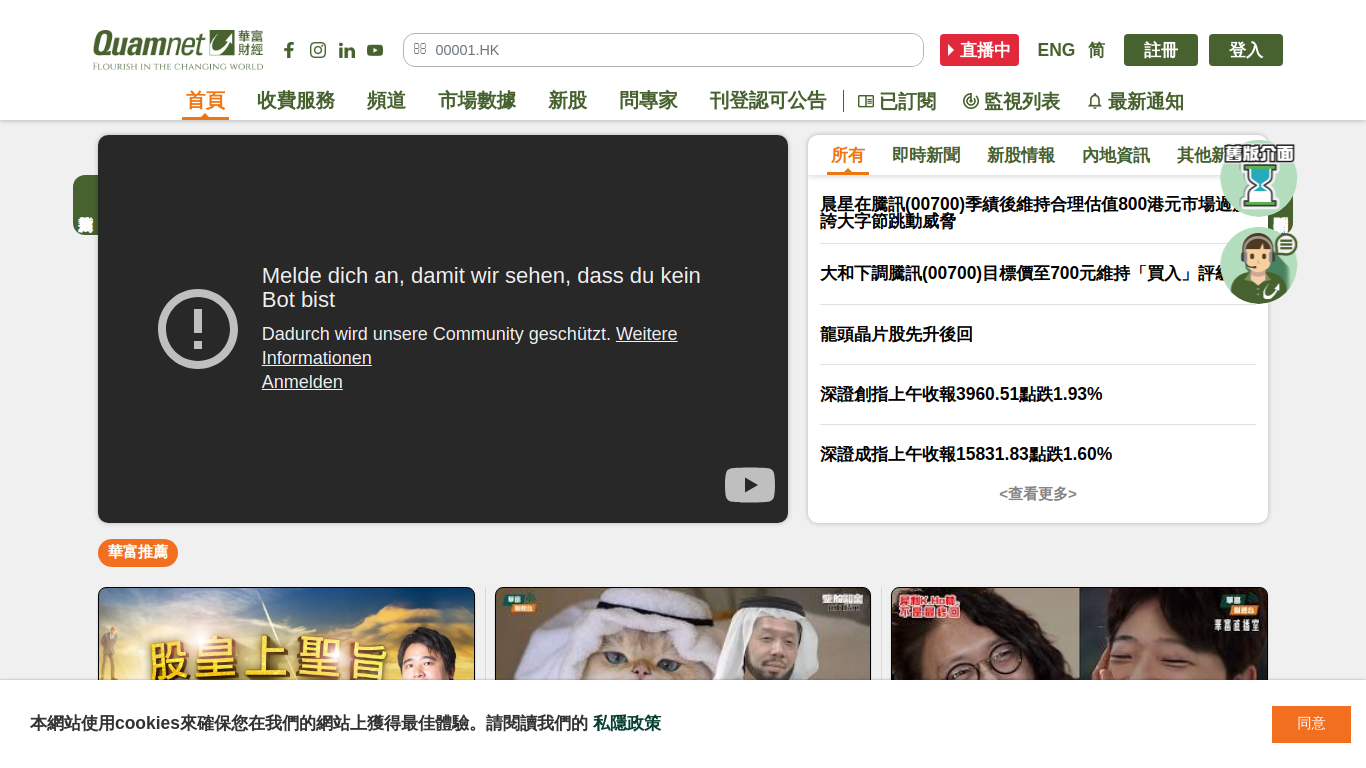Image resolution: width=1366 pixels, height=768 pixels.
Task: Click the video warning exclamation icon
Action: 198,329
